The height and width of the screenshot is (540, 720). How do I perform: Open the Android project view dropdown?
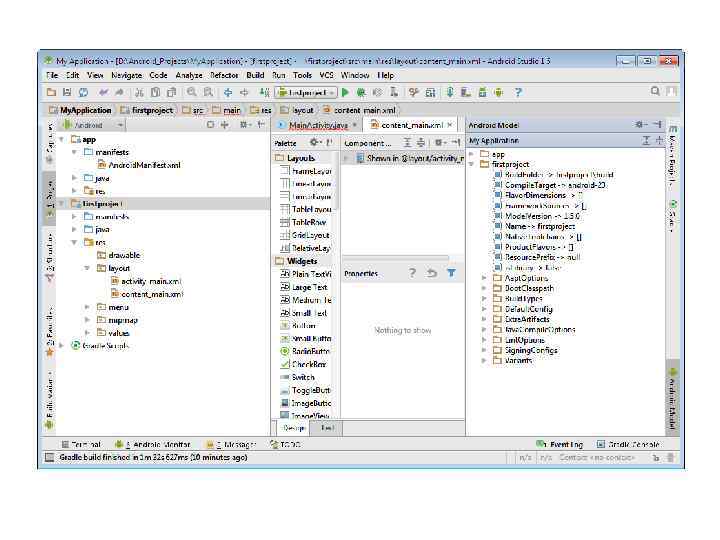click(93, 125)
